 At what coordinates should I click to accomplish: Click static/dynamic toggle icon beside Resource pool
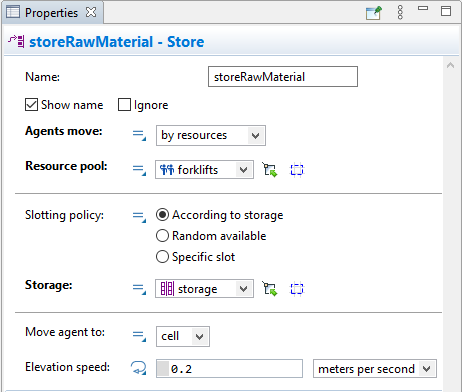point(139,170)
